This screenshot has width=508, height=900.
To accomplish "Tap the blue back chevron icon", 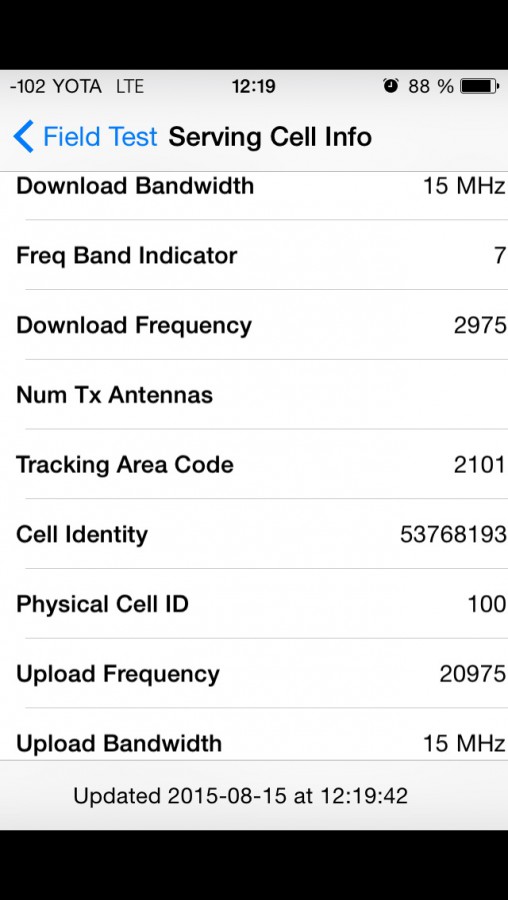I will (x=24, y=137).
